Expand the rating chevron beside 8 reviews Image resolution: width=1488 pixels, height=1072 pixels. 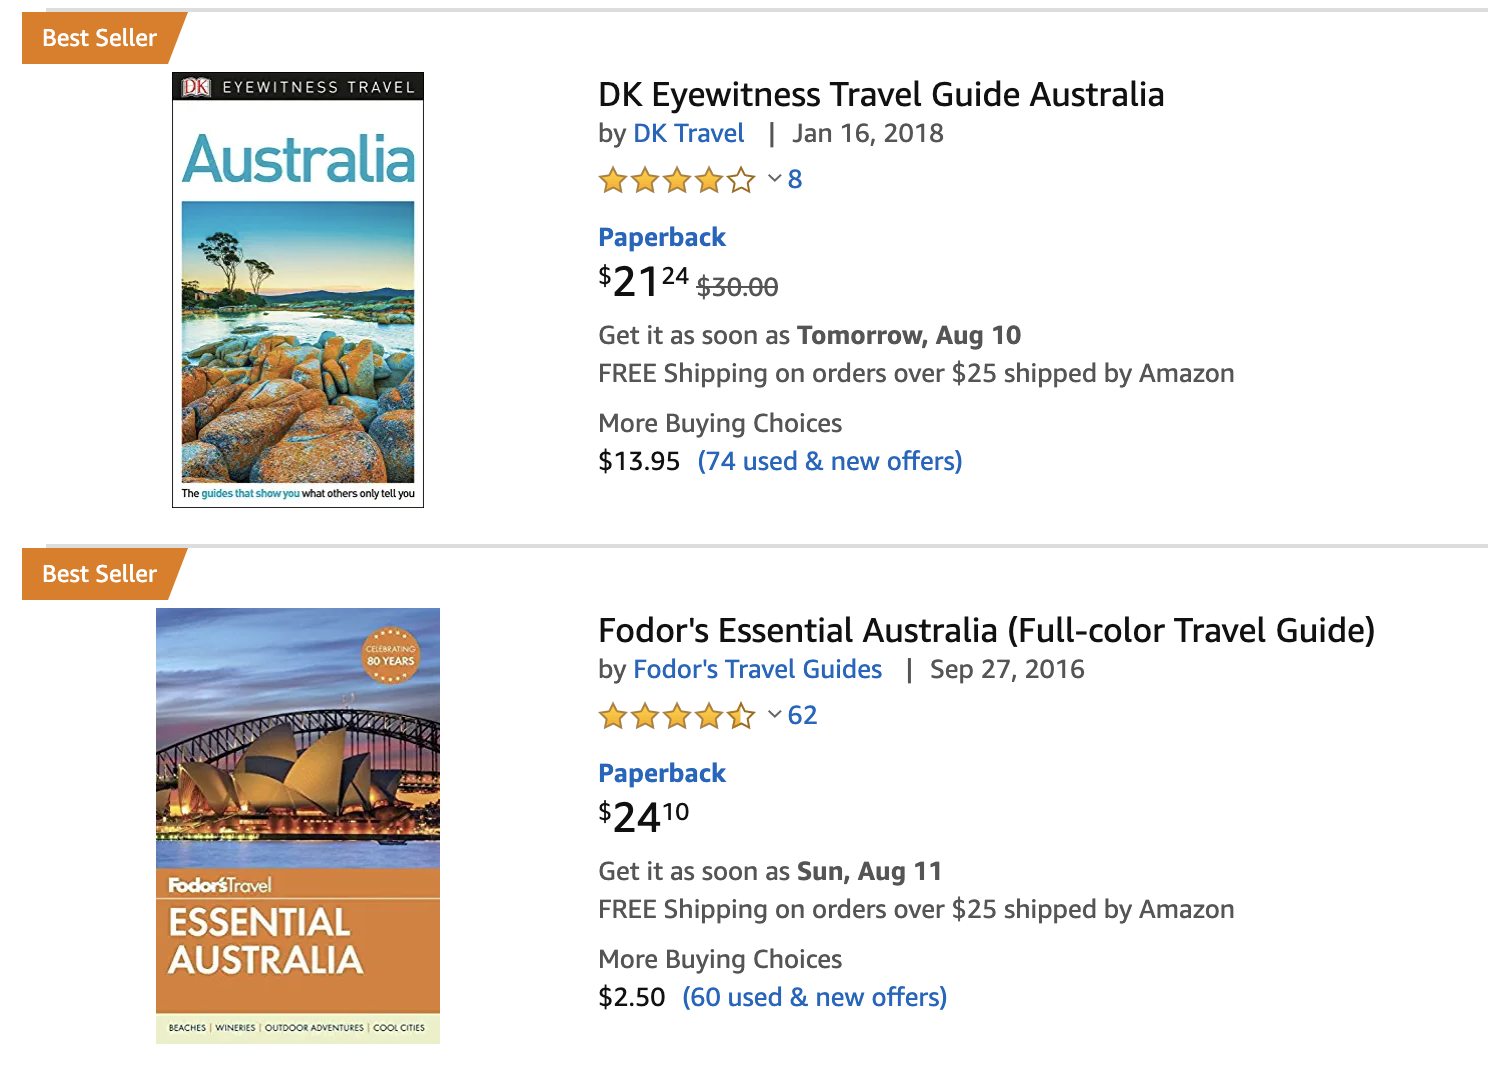pyautogui.click(x=774, y=179)
